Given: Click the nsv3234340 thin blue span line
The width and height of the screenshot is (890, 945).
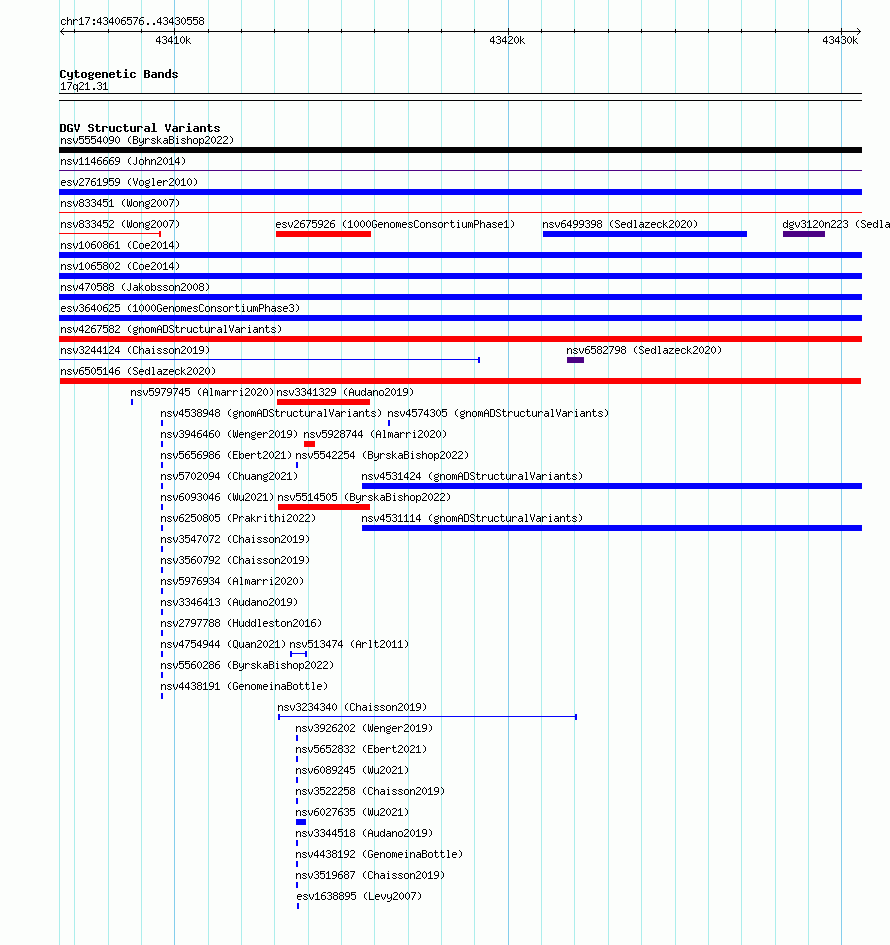Looking at the screenshot, I should coord(427,717).
